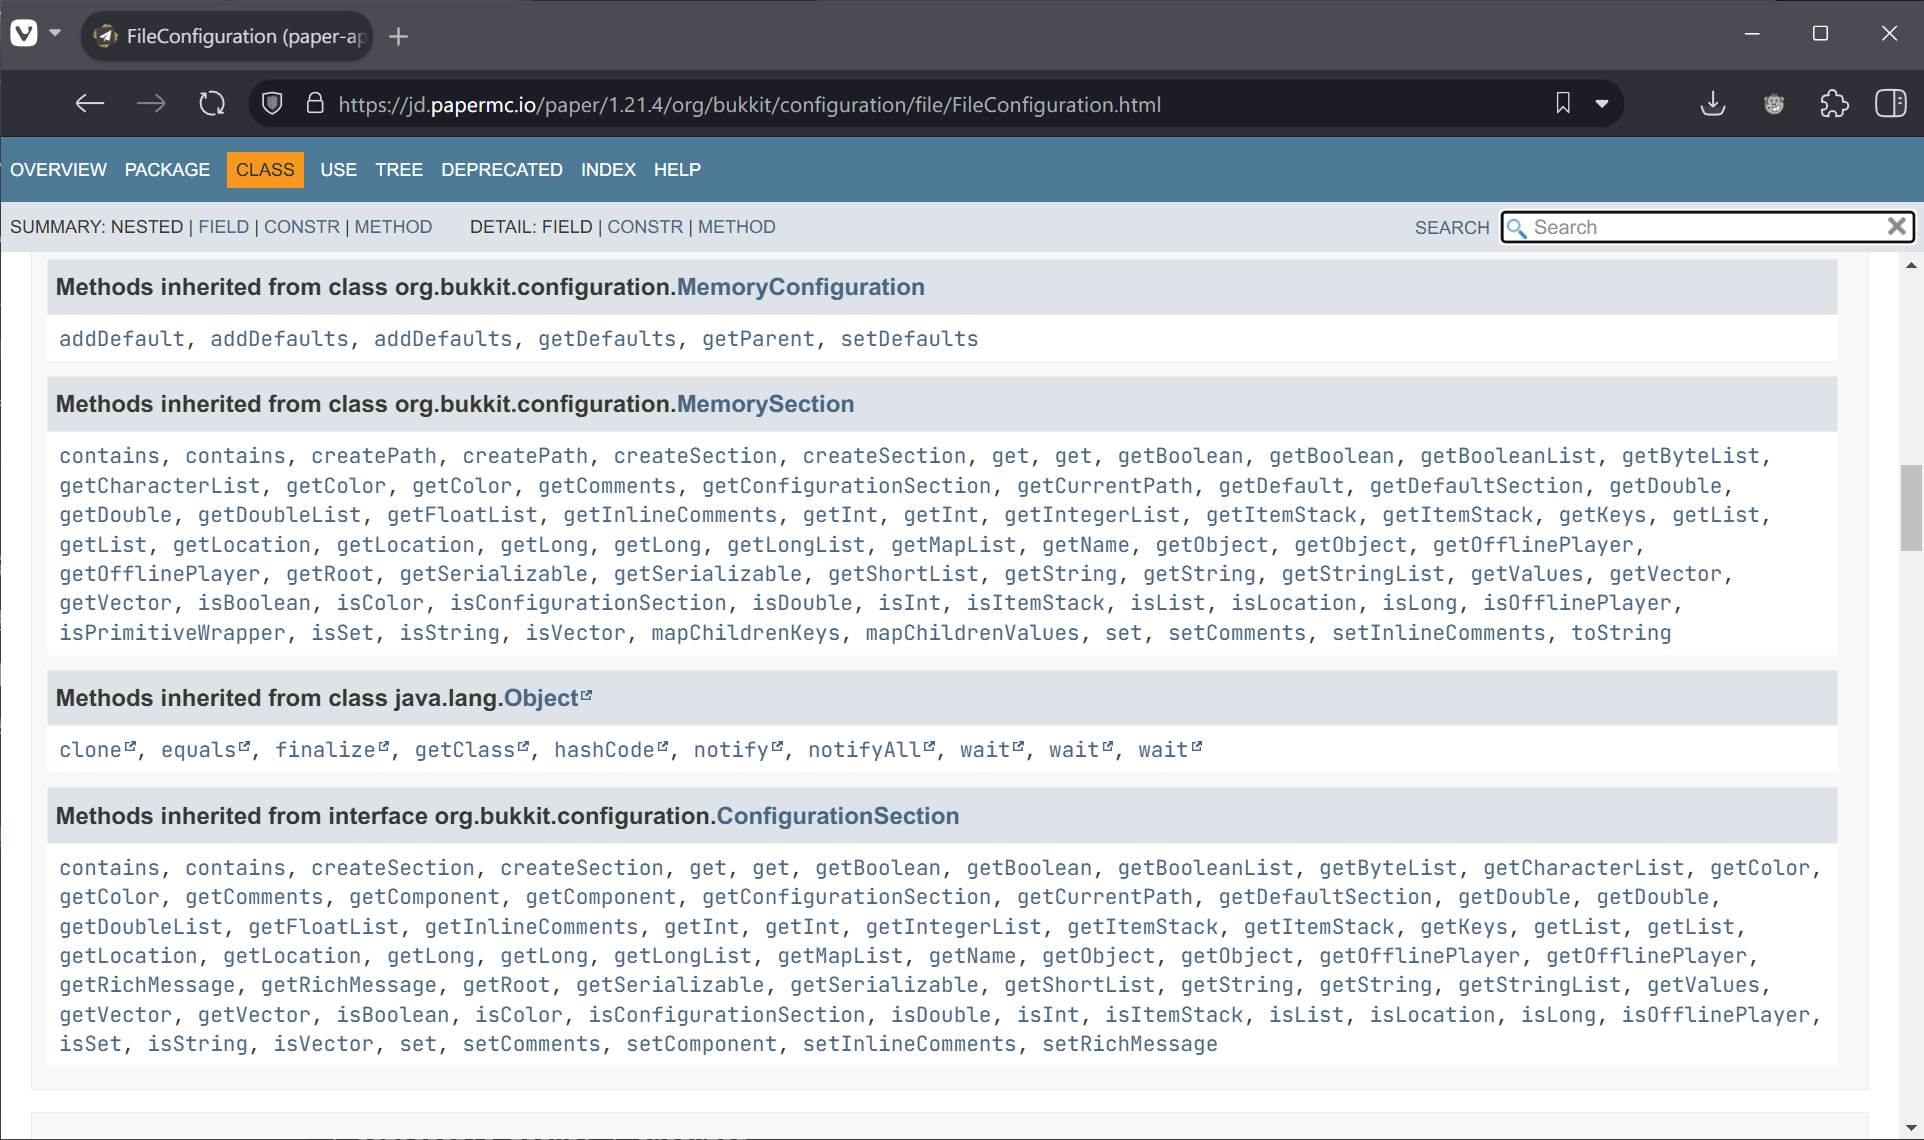Open the extensions puzzle icon
Viewport: 1924px width, 1140px height.
pyautogui.click(x=1834, y=104)
